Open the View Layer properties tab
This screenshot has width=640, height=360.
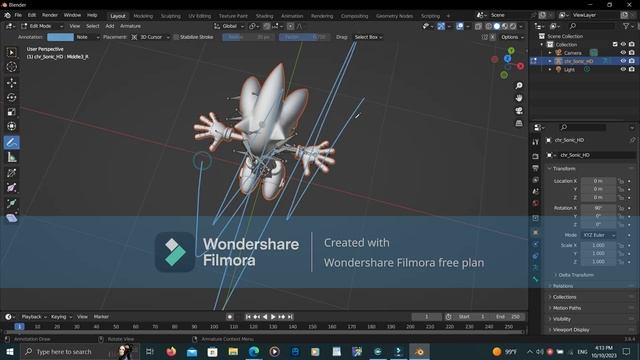point(536,180)
